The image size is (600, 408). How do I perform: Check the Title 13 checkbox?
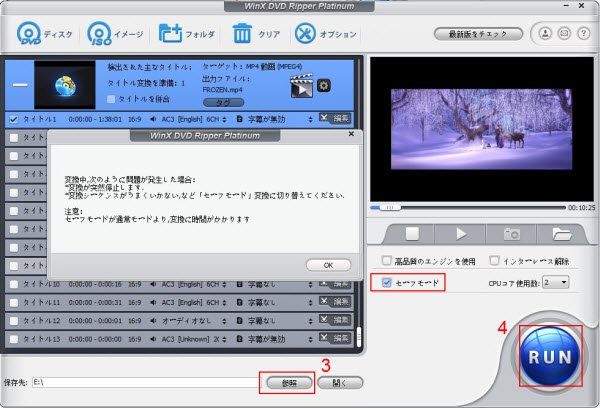tap(14, 339)
